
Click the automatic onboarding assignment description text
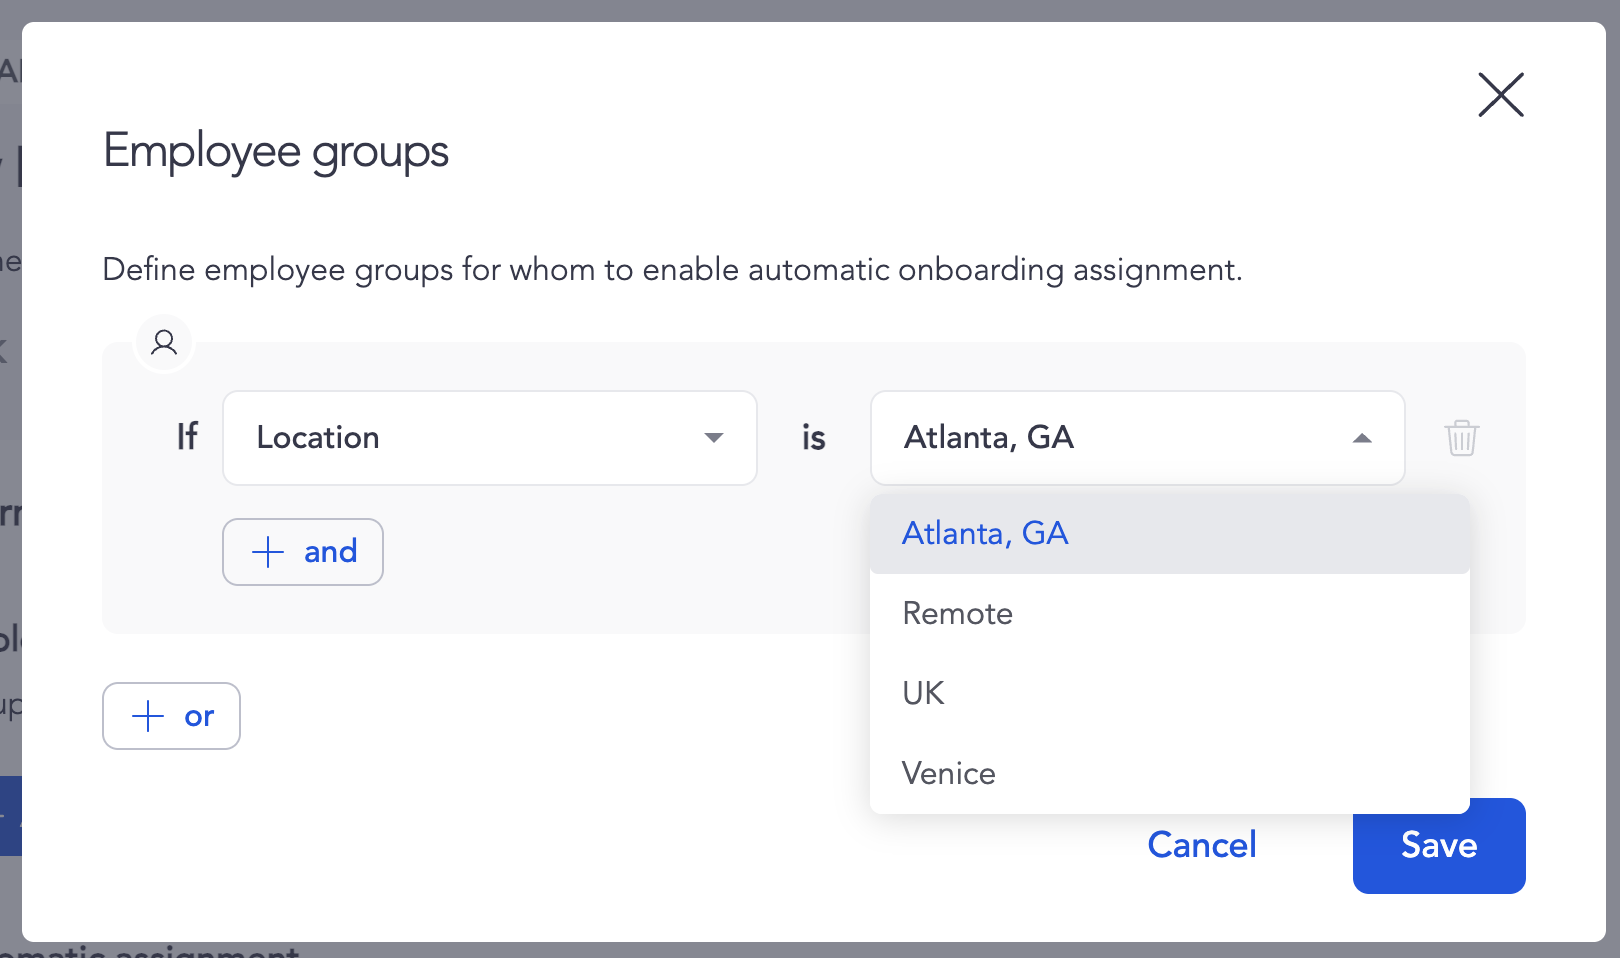pos(672,270)
